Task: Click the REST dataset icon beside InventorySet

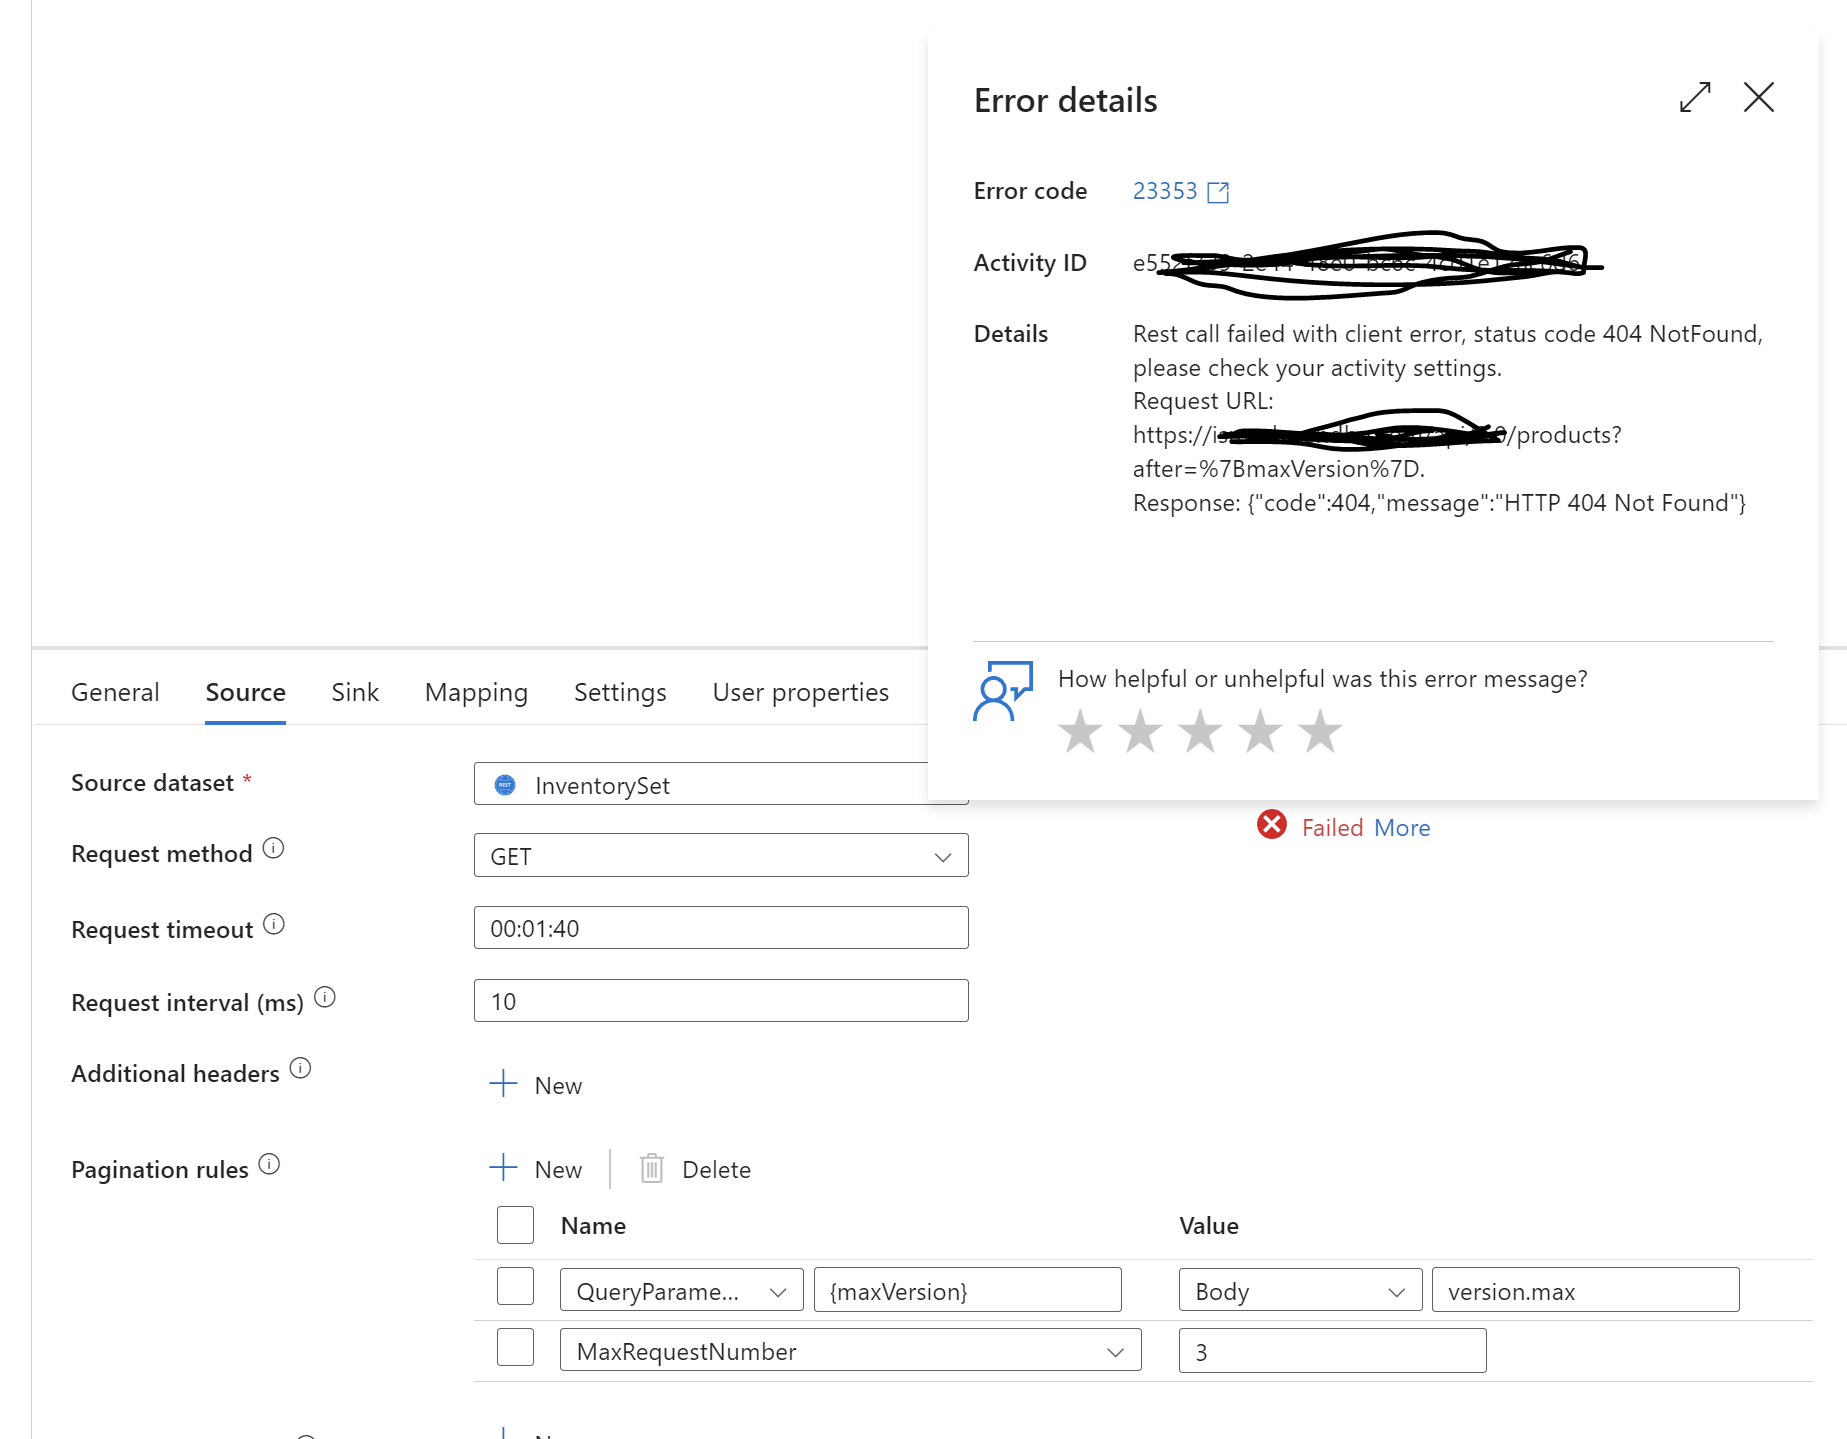Action: tap(505, 785)
